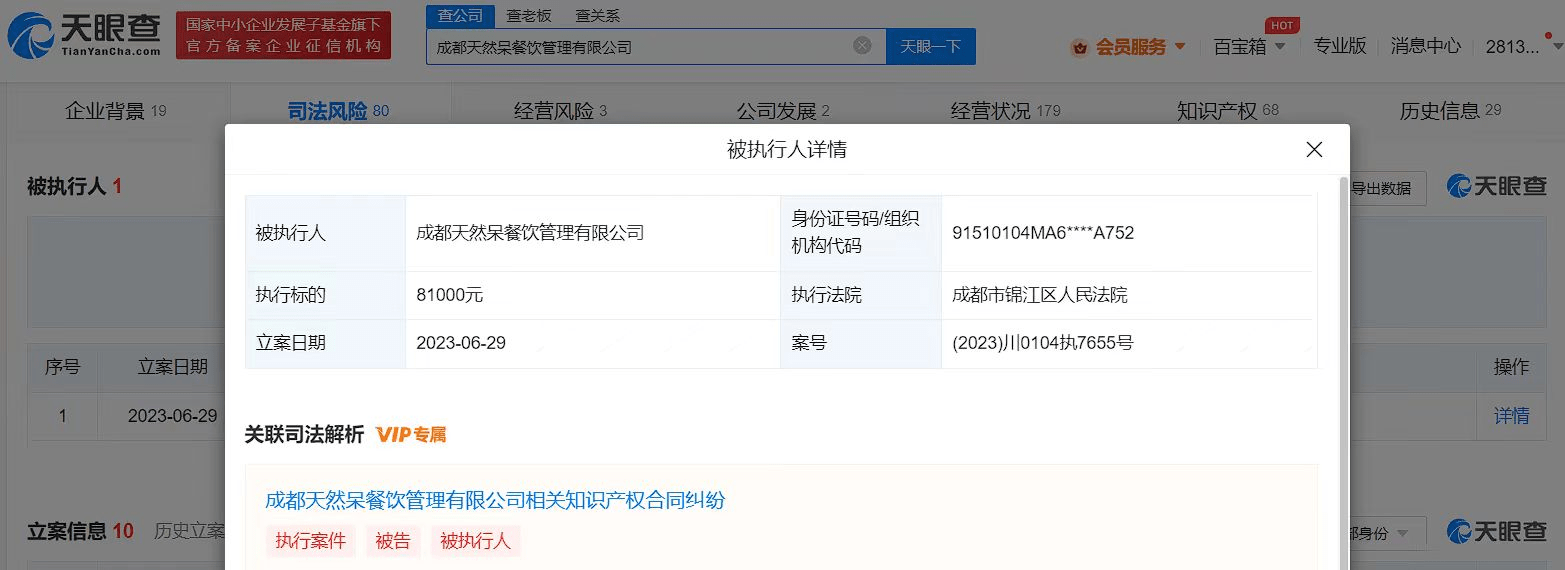Select the 查关系 search tab

(x=598, y=16)
